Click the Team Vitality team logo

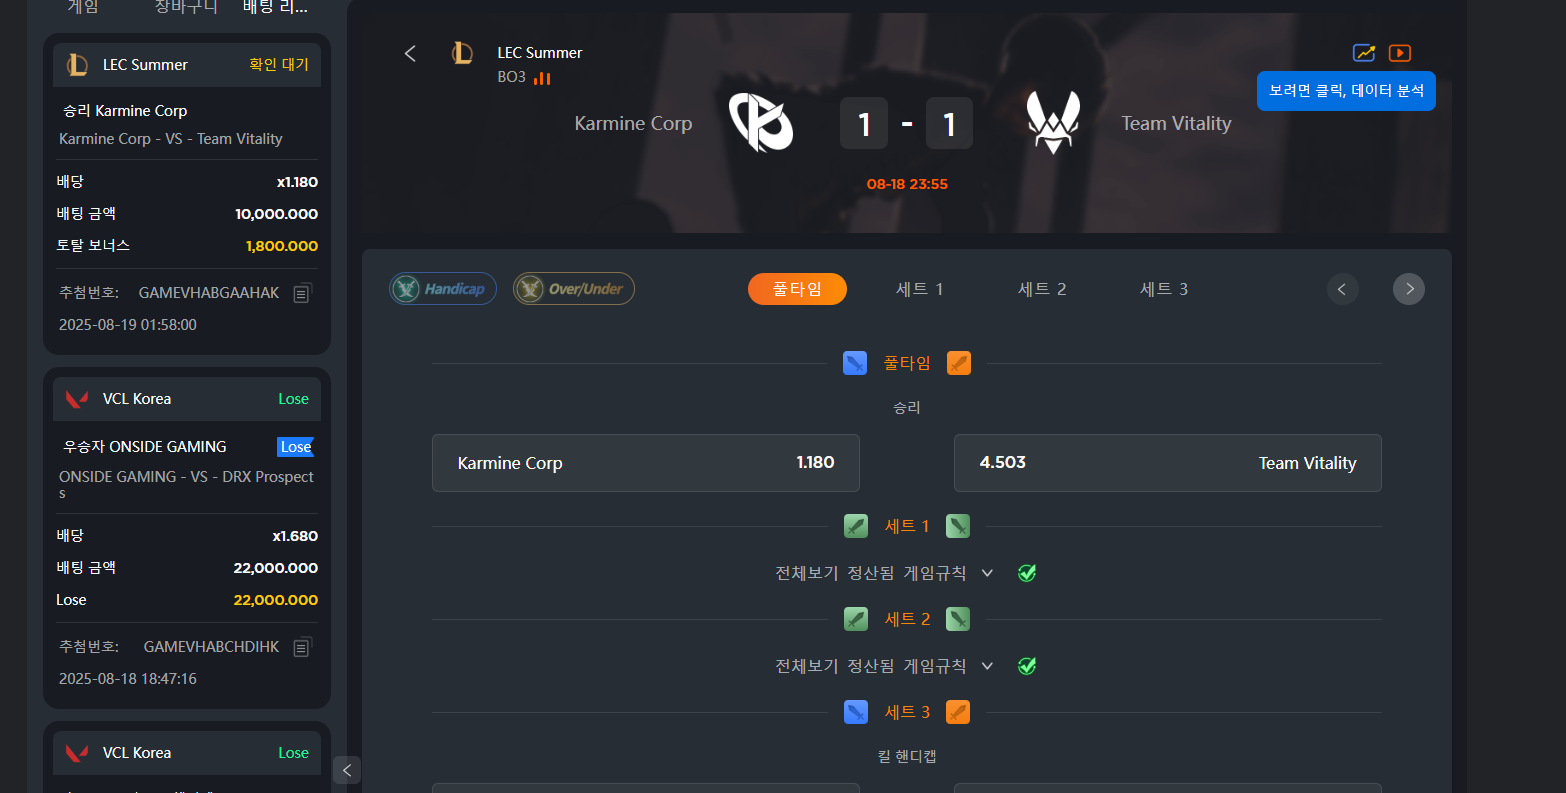[1053, 122]
